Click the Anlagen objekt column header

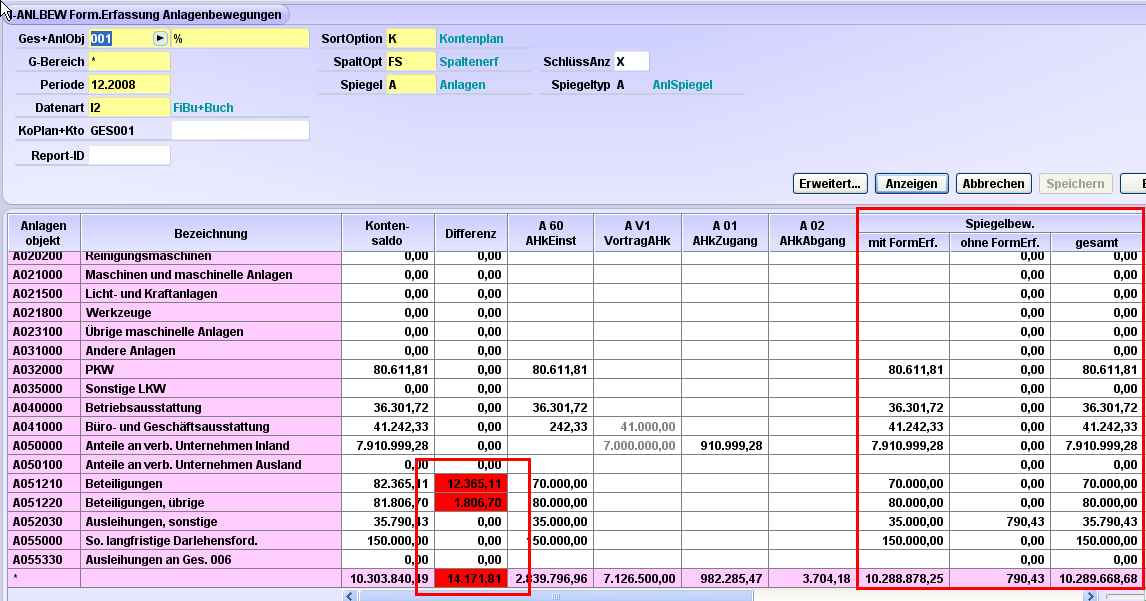(x=43, y=233)
